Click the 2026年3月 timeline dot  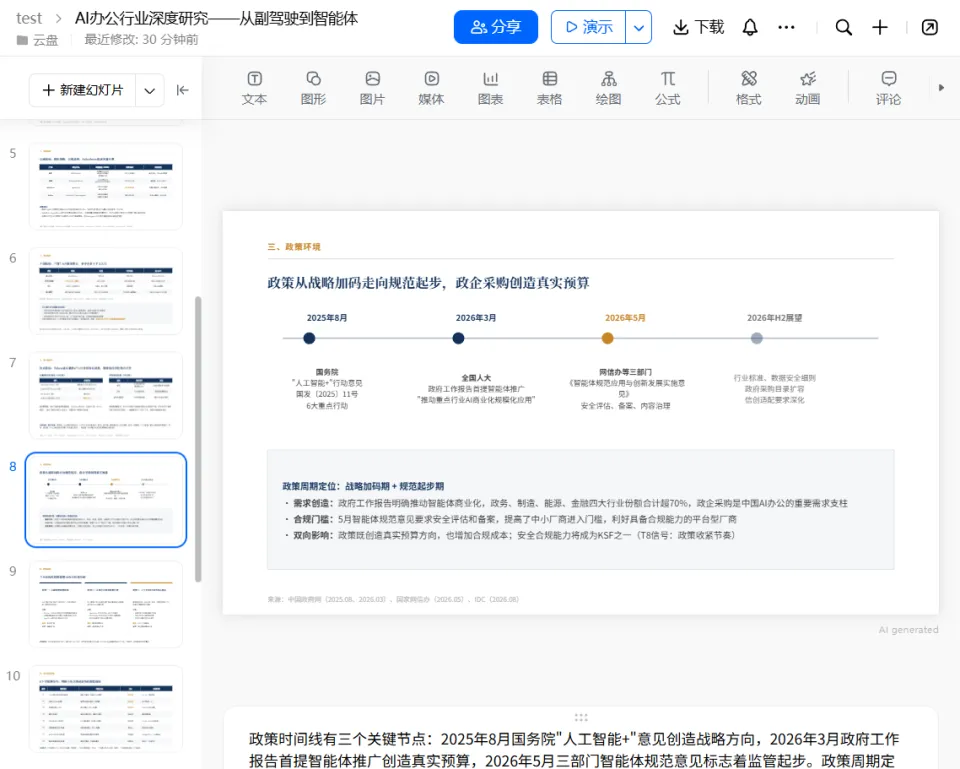tap(458, 338)
